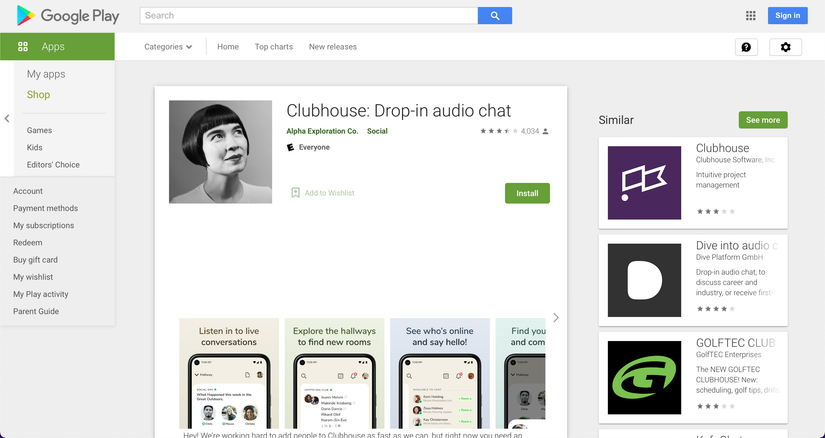Image resolution: width=825 pixels, height=438 pixels.
Task: Open 'See who's online' screenshot
Action: click(440, 373)
